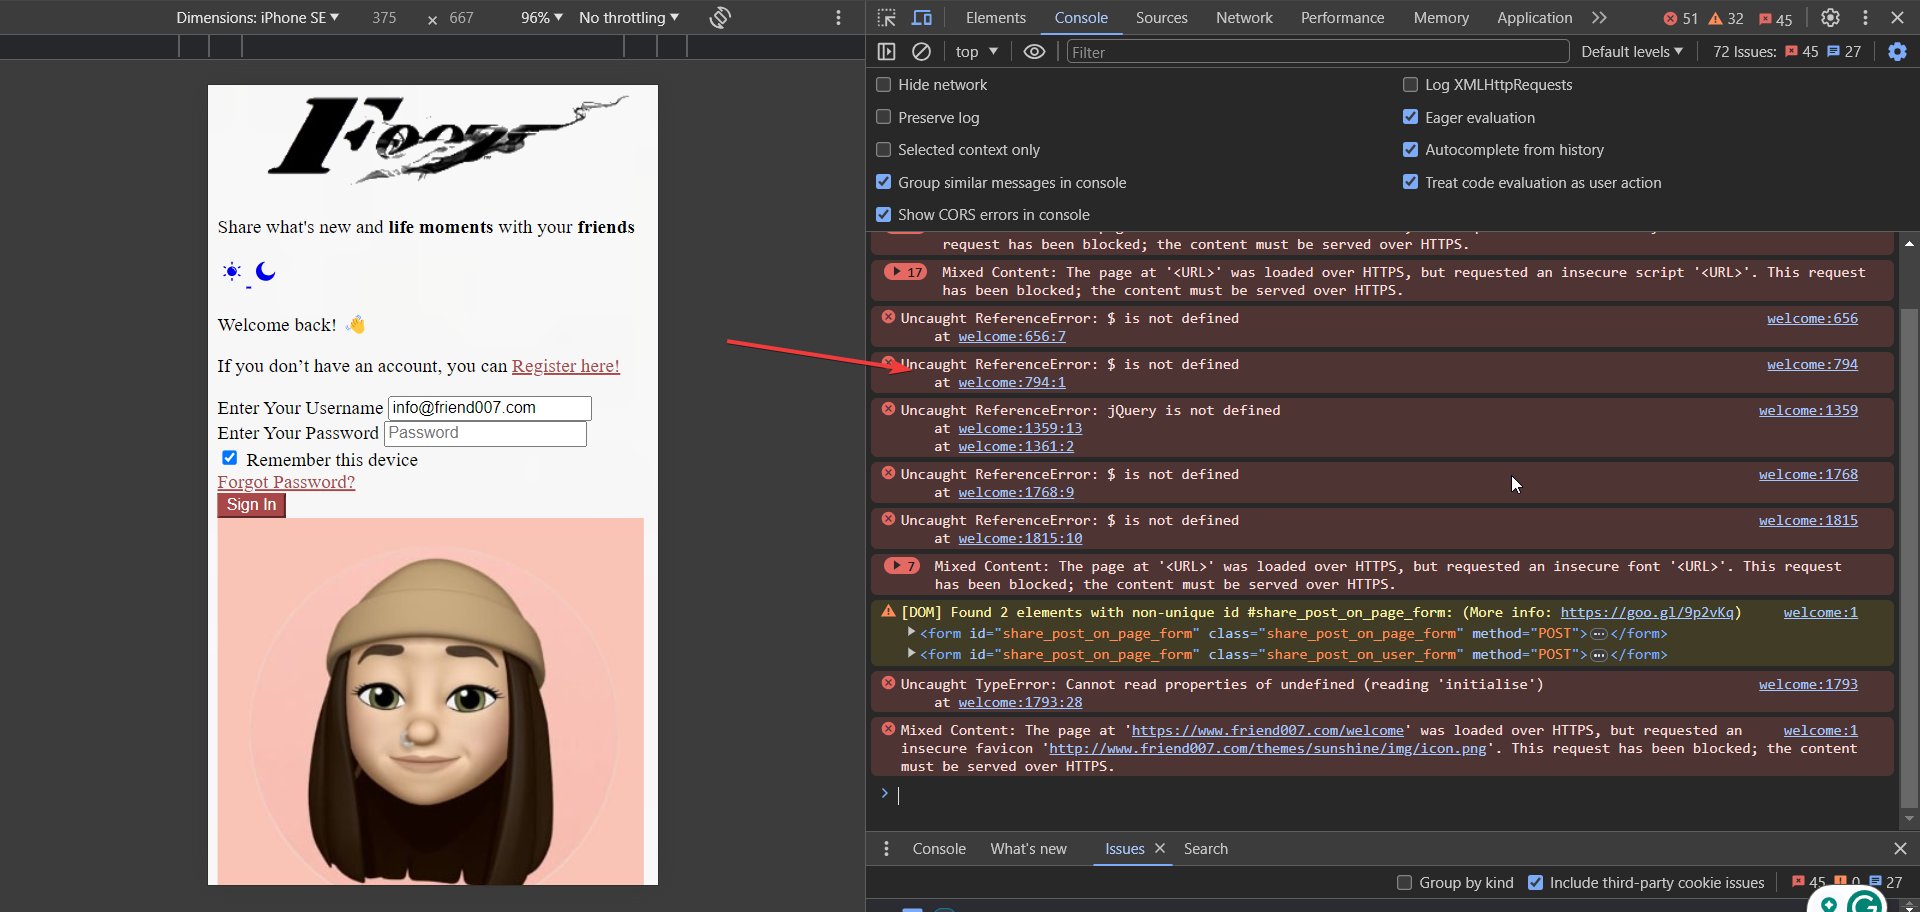Screen dimensions: 1920x912
Task: Uncheck Group similar messages in console
Action: click(884, 182)
